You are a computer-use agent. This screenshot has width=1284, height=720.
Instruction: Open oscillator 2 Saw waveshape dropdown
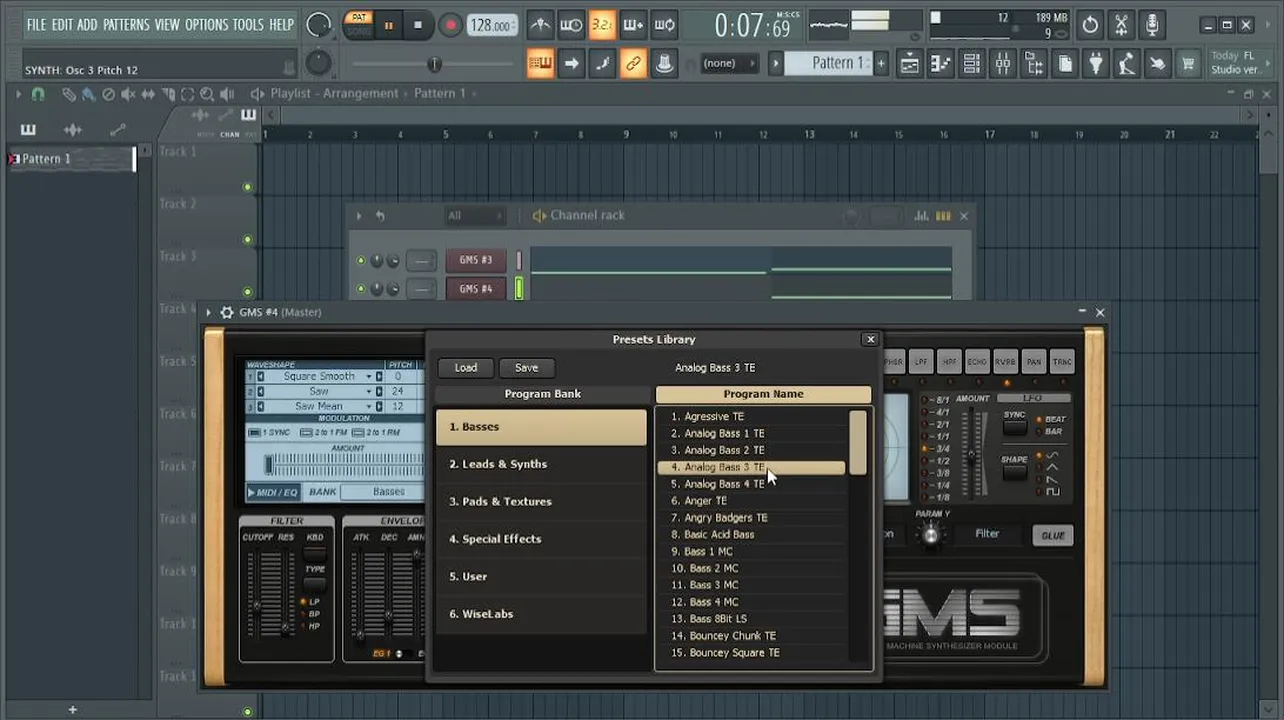[x=369, y=392]
